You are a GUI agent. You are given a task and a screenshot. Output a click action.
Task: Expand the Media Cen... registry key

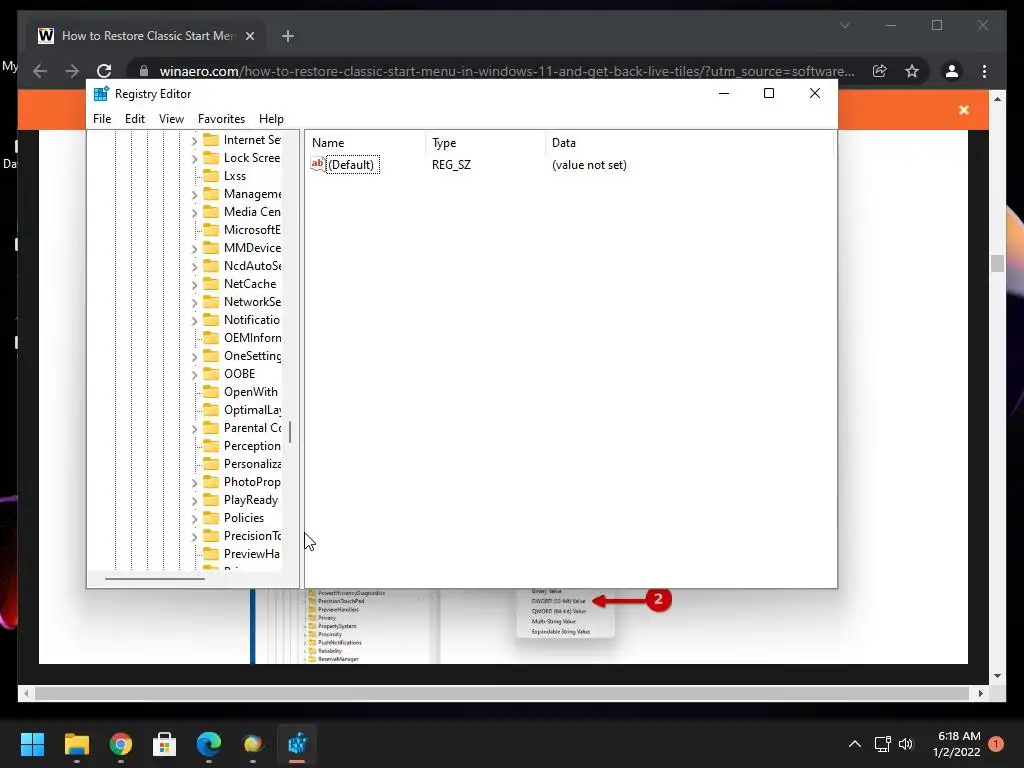pyautogui.click(x=194, y=213)
